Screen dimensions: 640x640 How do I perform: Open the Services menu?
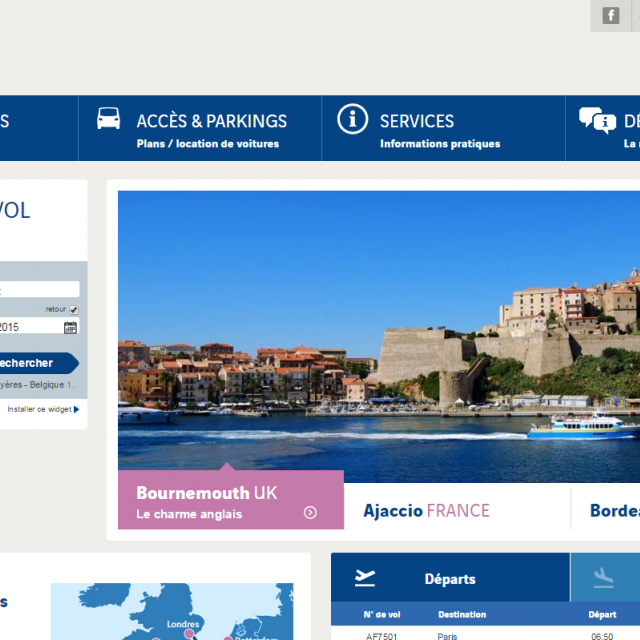[417, 121]
